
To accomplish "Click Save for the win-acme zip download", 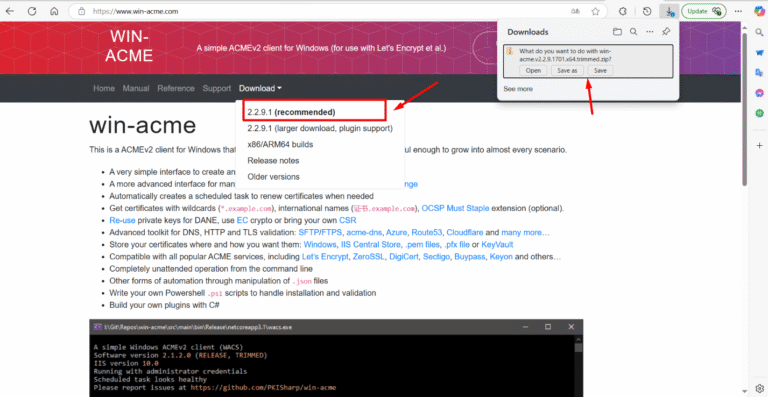I will 600,70.
